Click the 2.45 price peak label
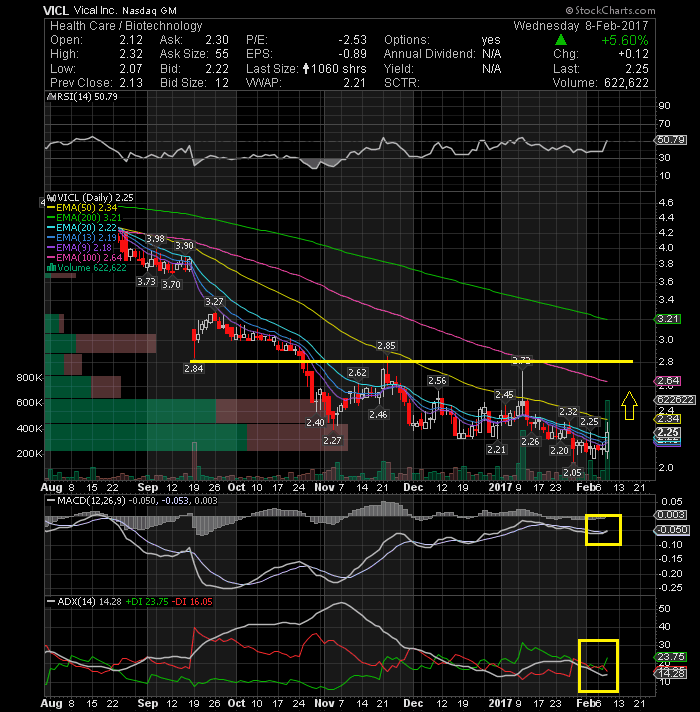700x712 pixels. [504, 395]
